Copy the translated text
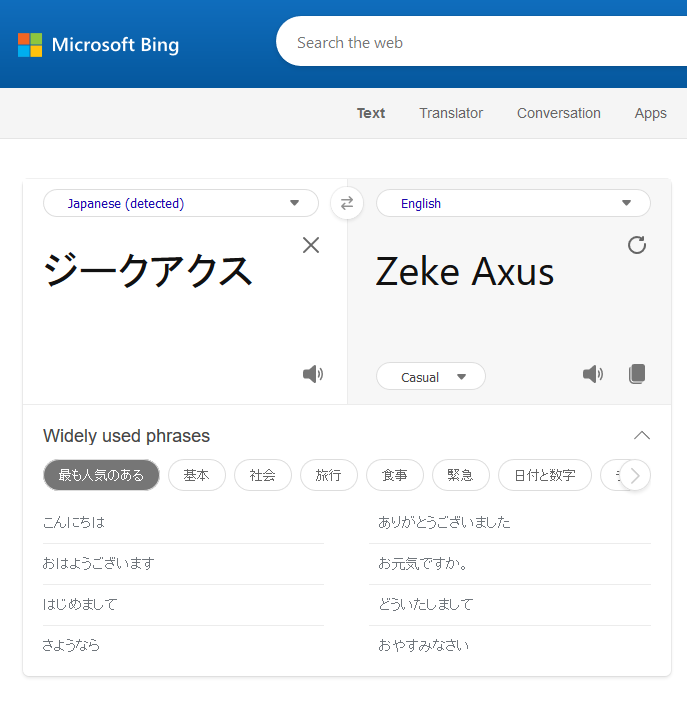This screenshot has height=708, width=687. [x=637, y=374]
